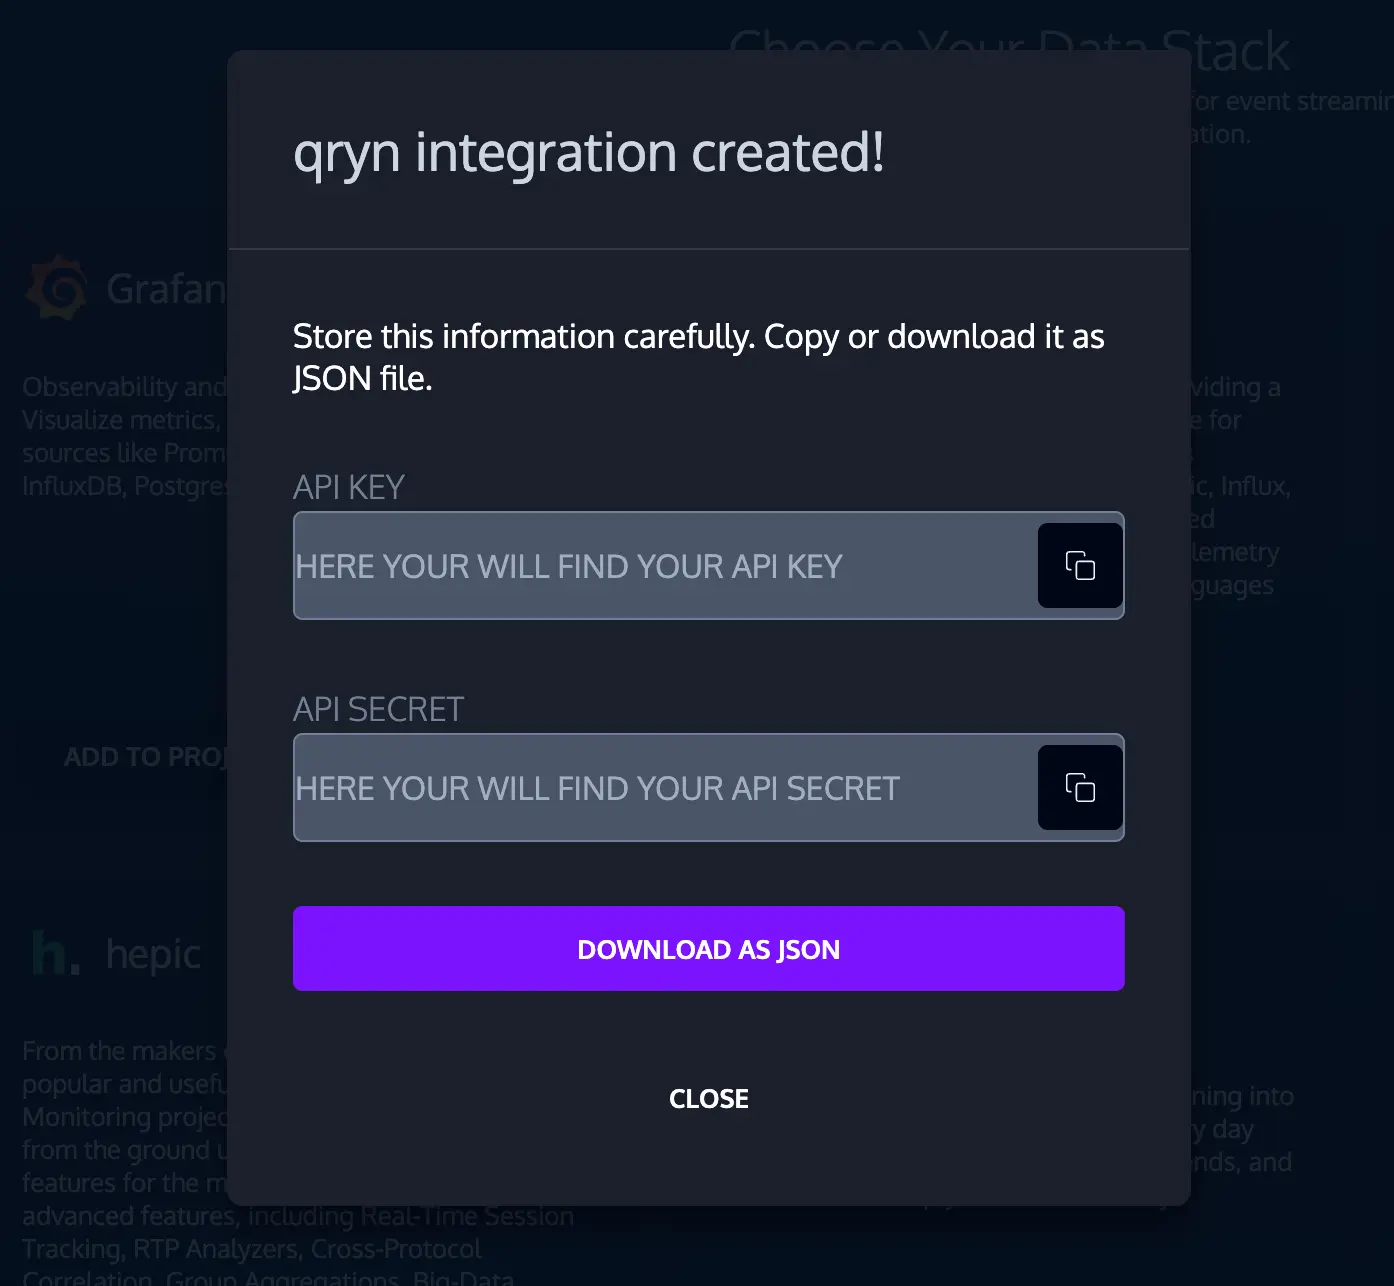Click the Download as JSON button
Screen dimensions: 1394x1286
coord(708,948)
